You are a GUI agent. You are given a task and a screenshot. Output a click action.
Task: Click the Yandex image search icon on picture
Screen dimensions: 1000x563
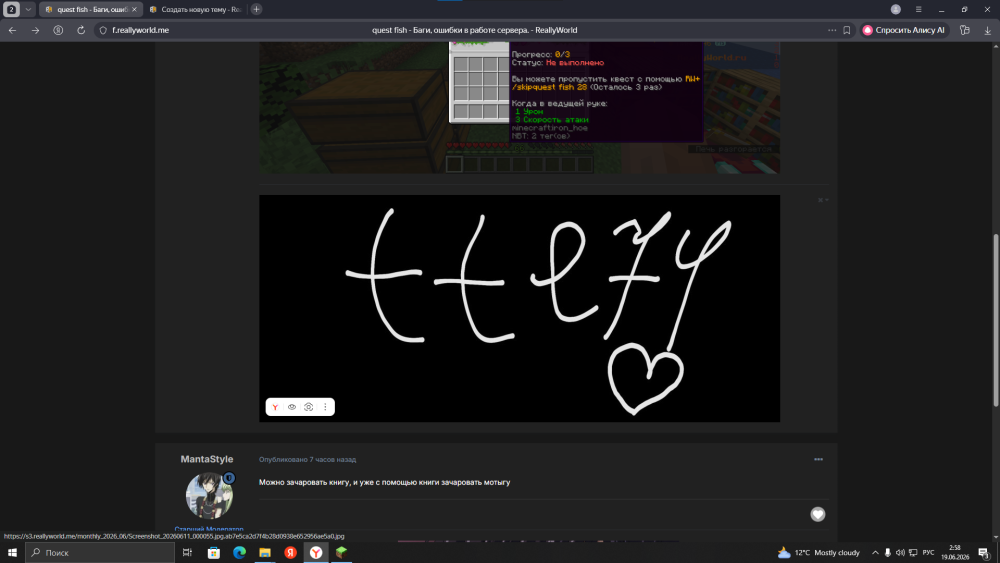[x=276, y=407]
